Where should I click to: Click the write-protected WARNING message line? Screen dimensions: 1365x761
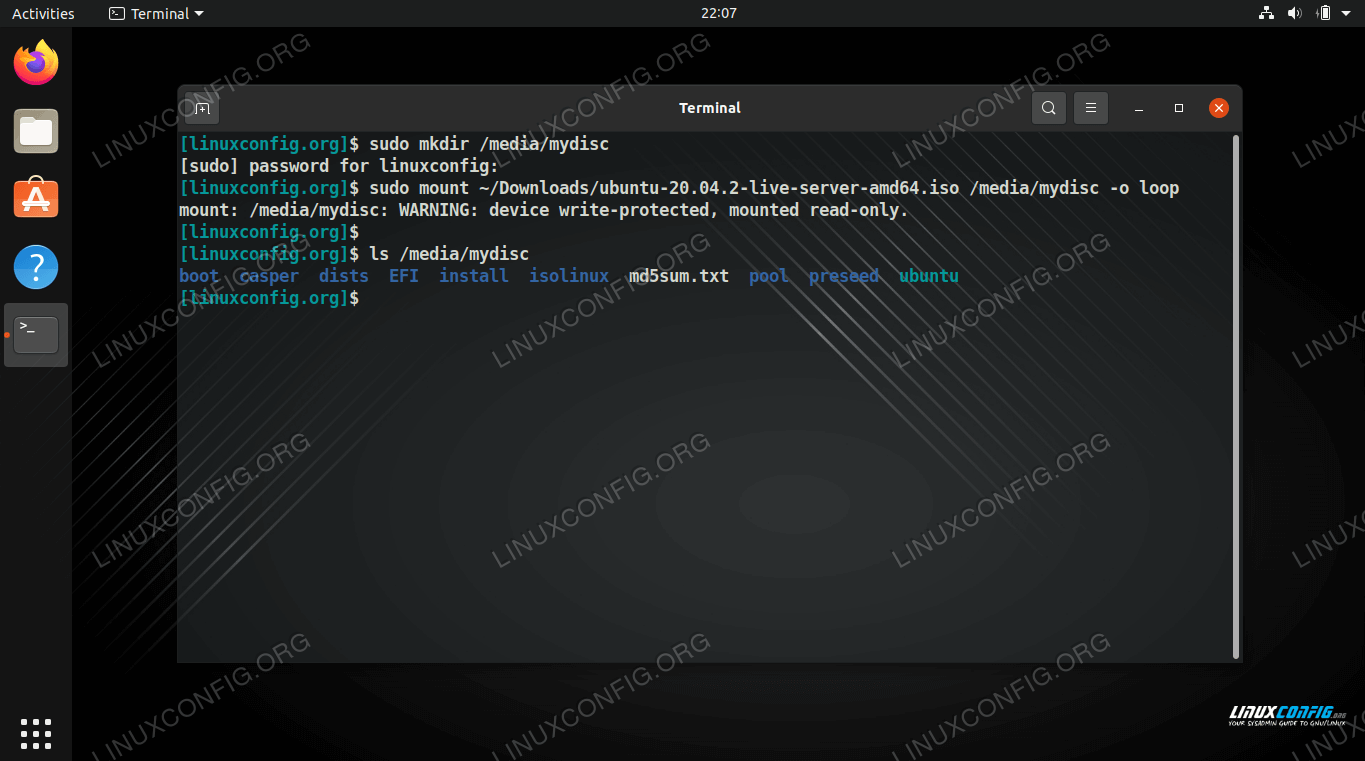pyautogui.click(x=544, y=210)
